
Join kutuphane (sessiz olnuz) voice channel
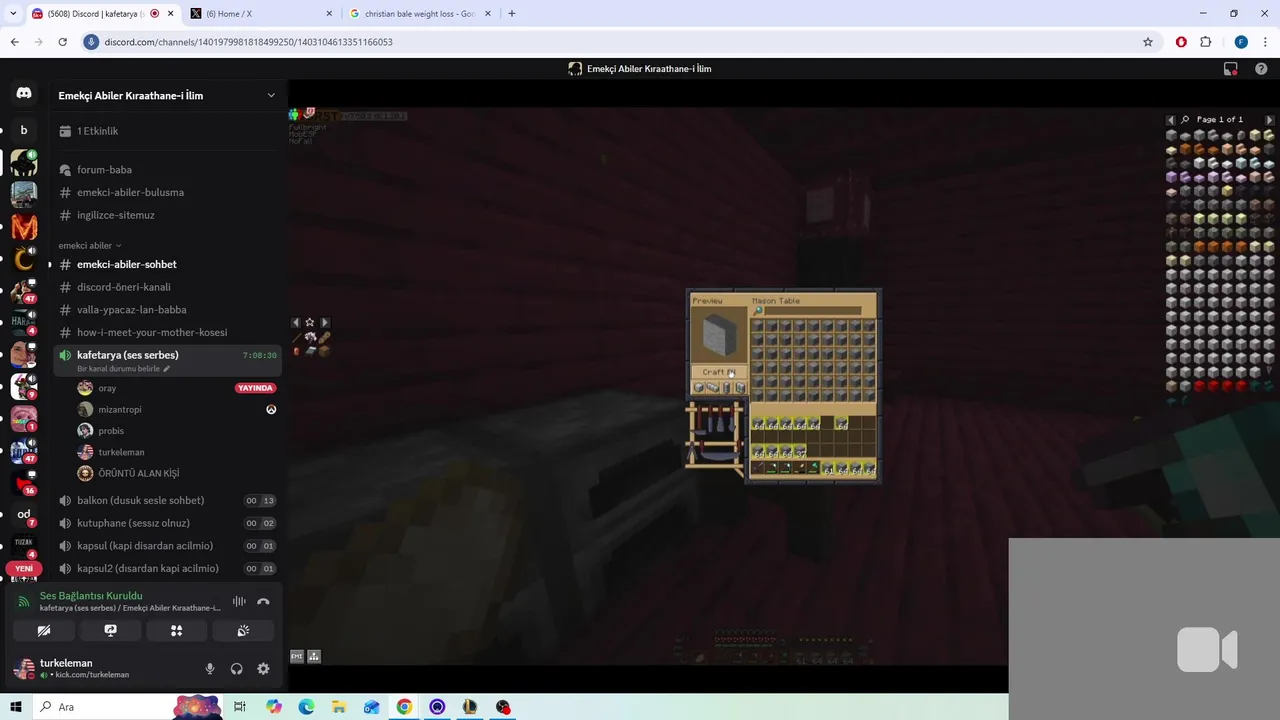click(x=166, y=523)
